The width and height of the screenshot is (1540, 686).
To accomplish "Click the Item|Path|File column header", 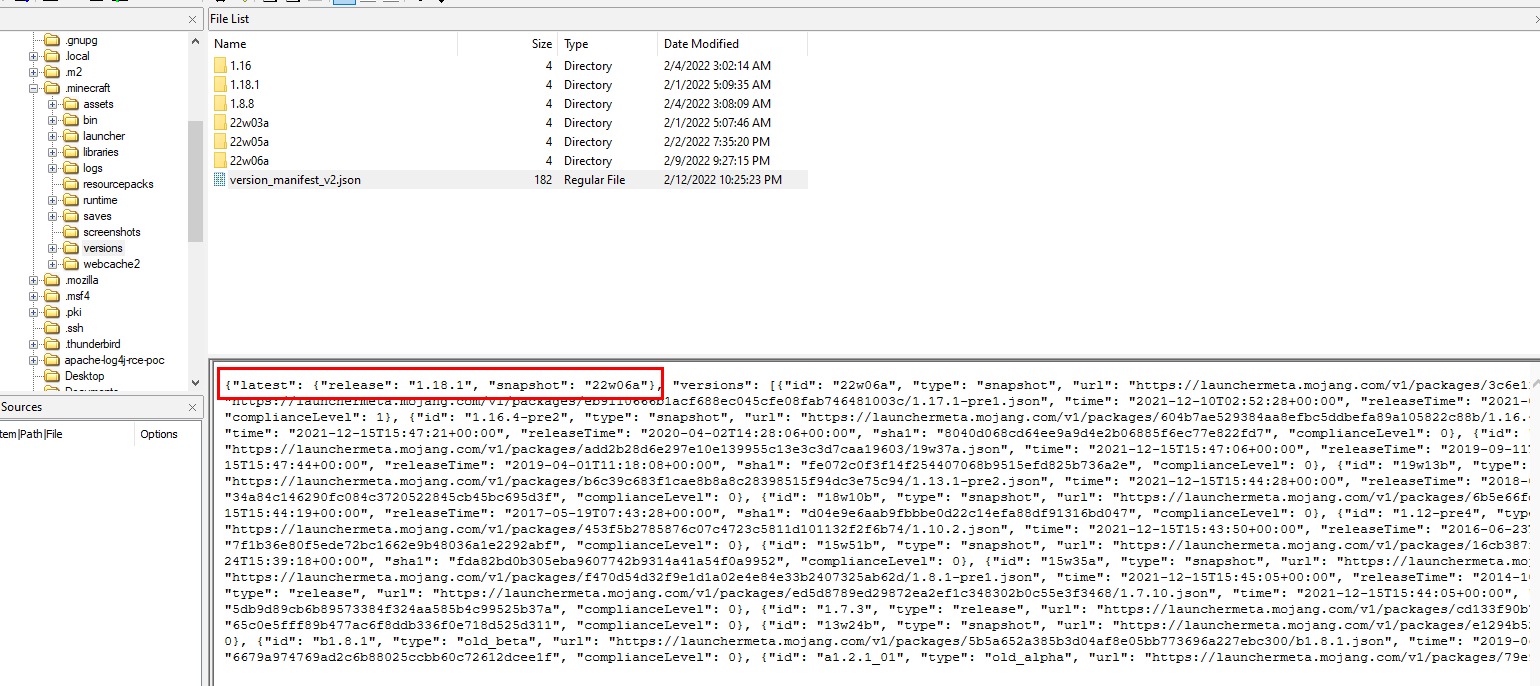I will click(x=66, y=434).
